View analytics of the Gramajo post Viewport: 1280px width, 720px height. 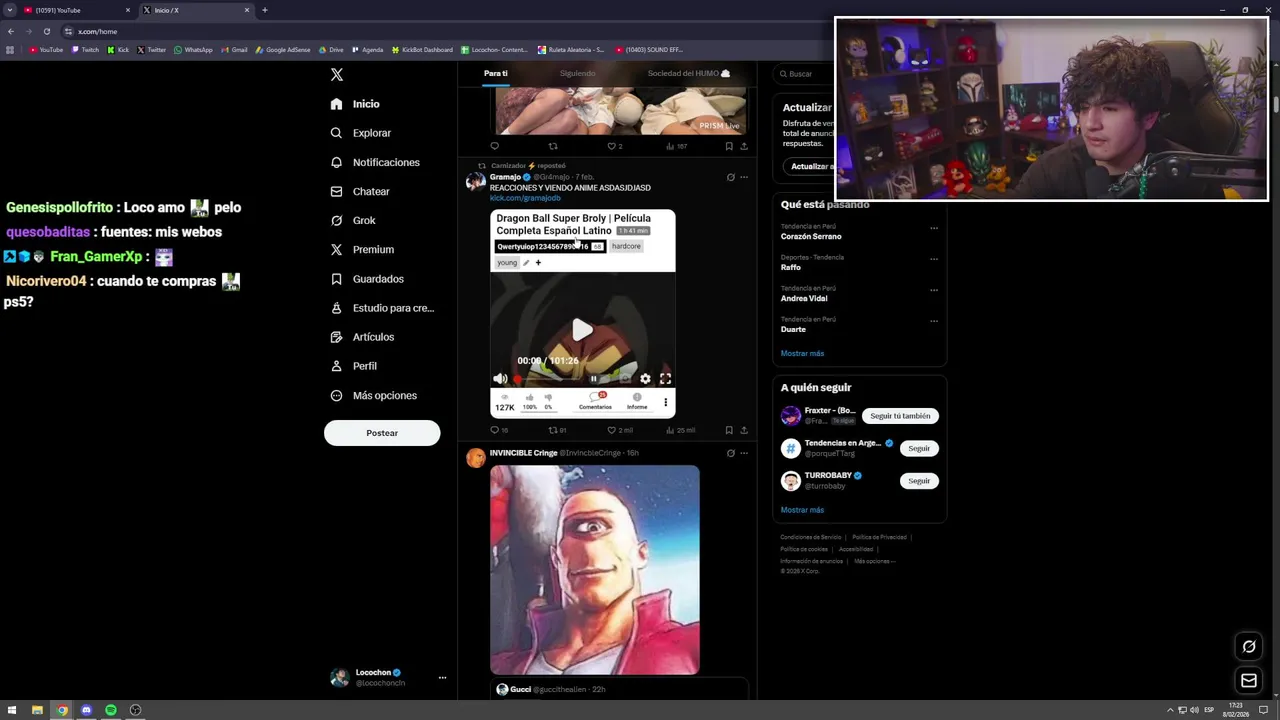670,430
